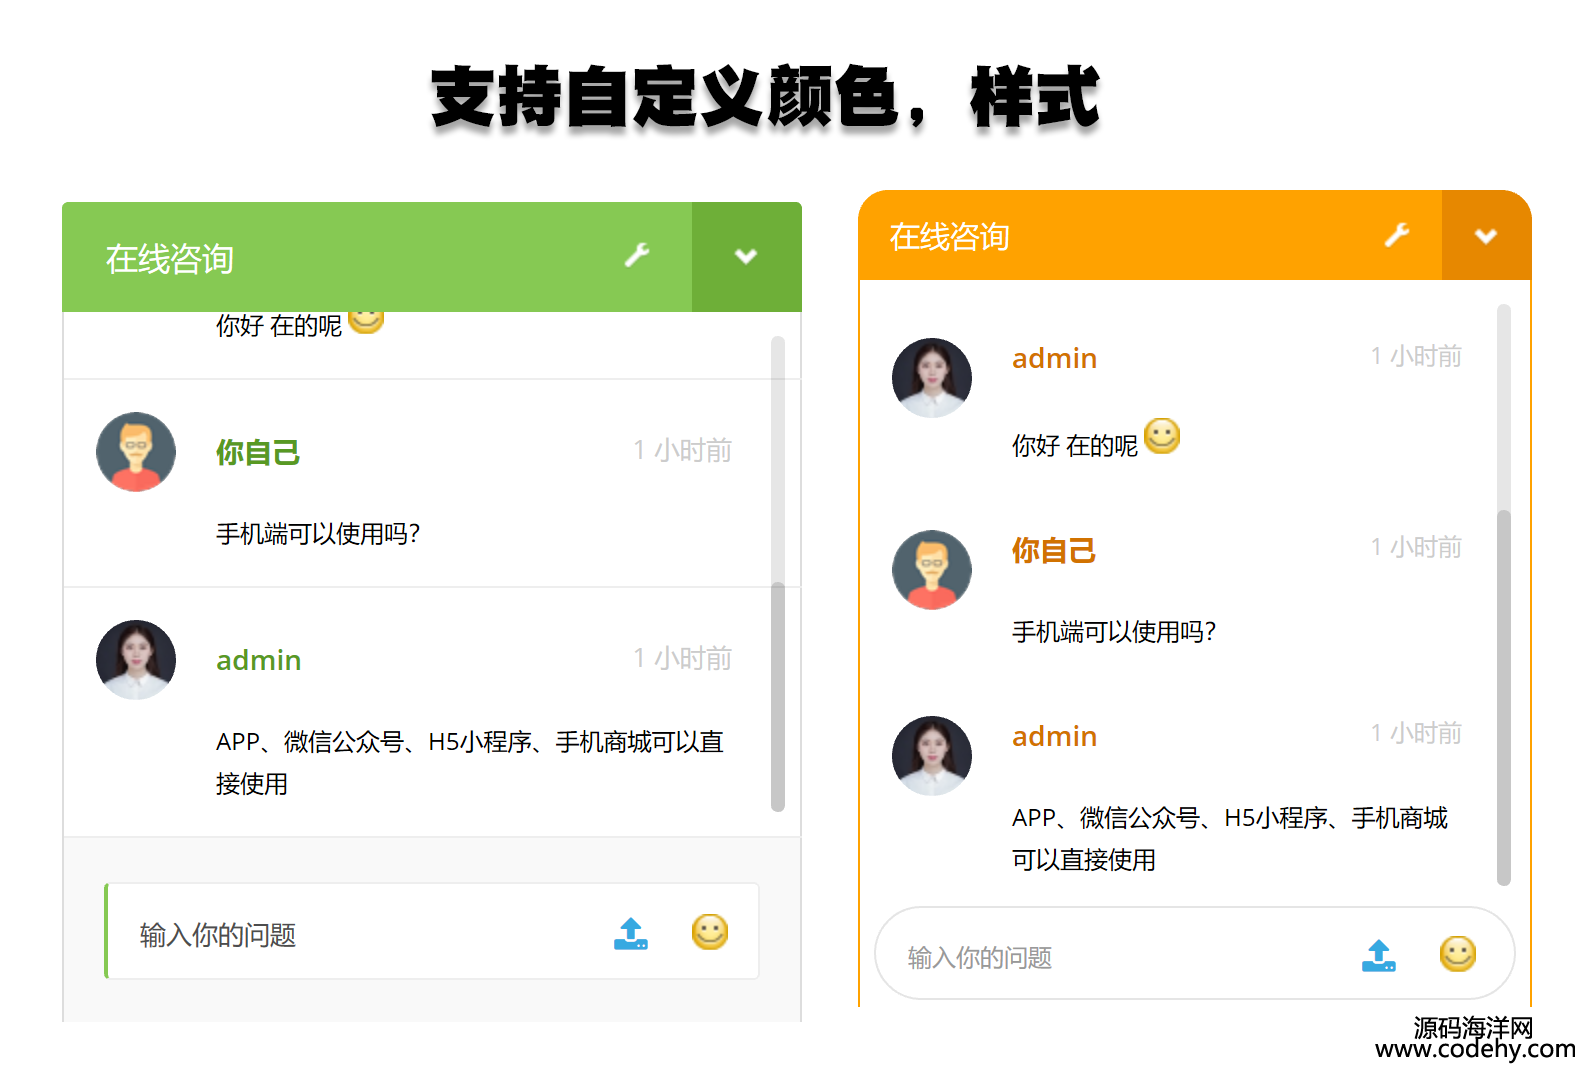
Task: Open emoji picker in orange chat input
Action: [1458, 954]
